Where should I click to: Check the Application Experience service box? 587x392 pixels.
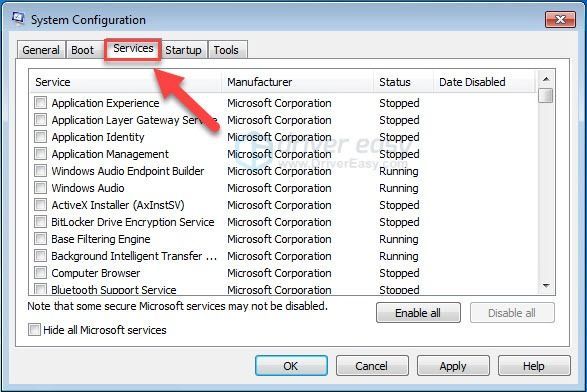click(40, 103)
